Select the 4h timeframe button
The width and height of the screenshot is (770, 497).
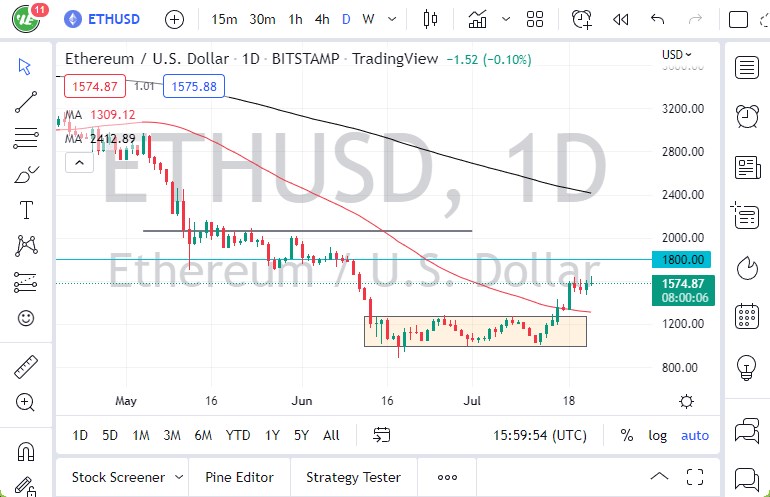pyautogui.click(x=321, y=19)
